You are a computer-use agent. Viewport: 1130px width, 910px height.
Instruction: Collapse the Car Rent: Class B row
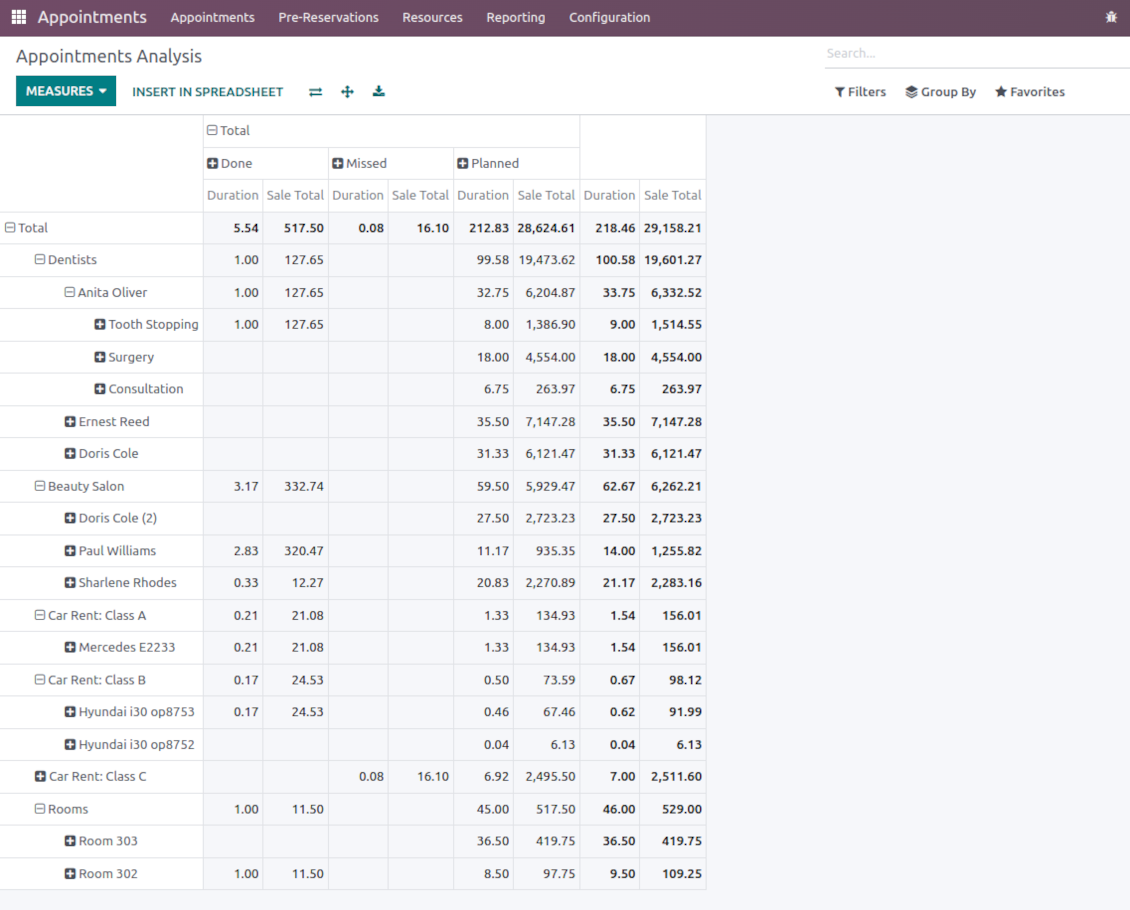click(x=90, y=680)
